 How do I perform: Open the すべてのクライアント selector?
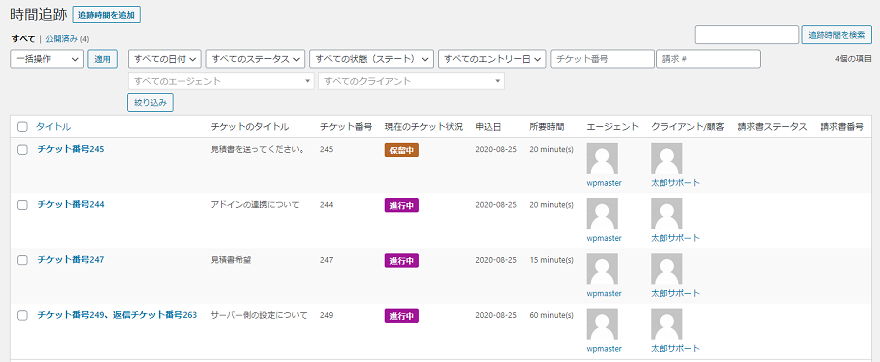(411, 81)
